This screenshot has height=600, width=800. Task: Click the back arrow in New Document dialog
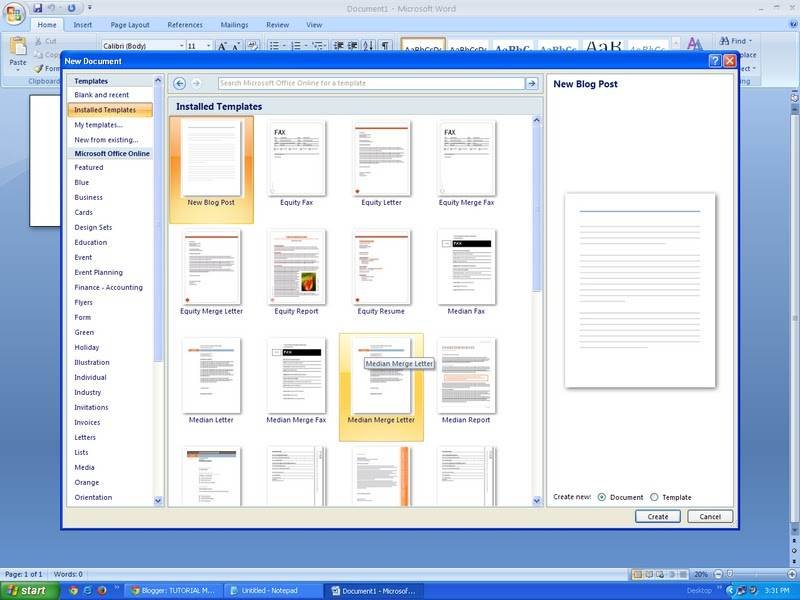[x=179, y=83]
